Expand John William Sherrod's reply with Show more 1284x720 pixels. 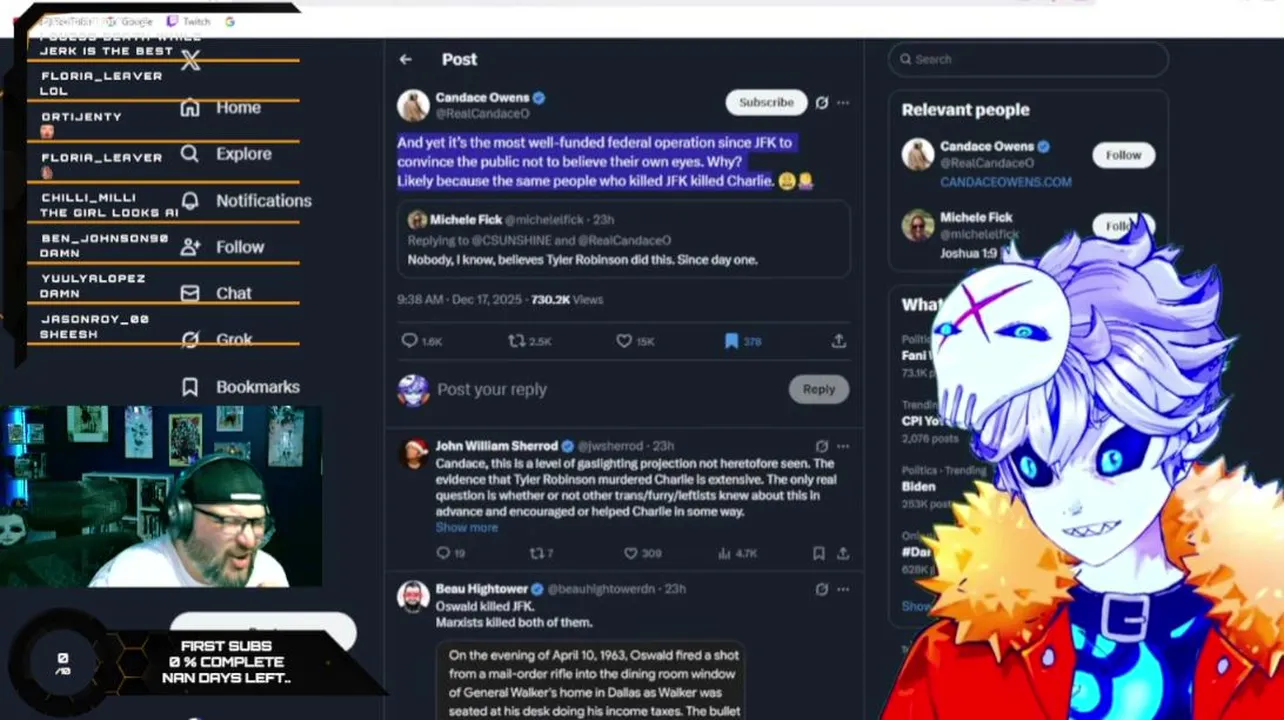[466, 527]
